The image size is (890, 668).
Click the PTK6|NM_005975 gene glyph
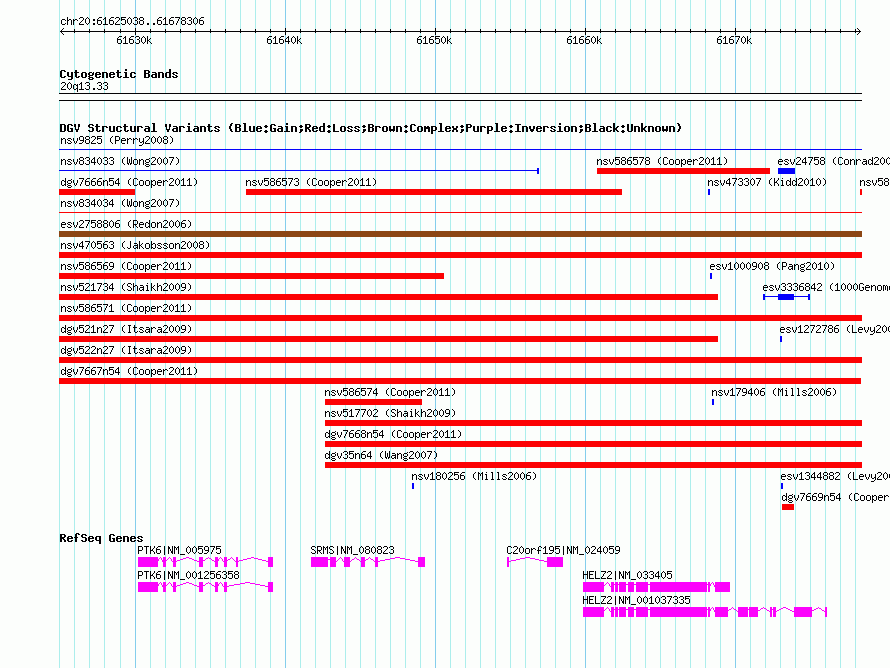[x=205, y=563]
